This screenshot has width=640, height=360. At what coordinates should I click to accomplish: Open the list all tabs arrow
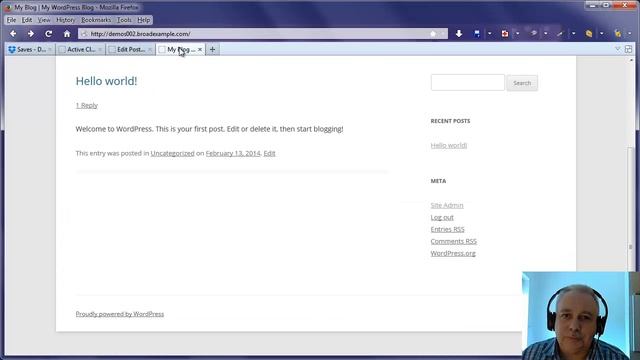point(618,49)
